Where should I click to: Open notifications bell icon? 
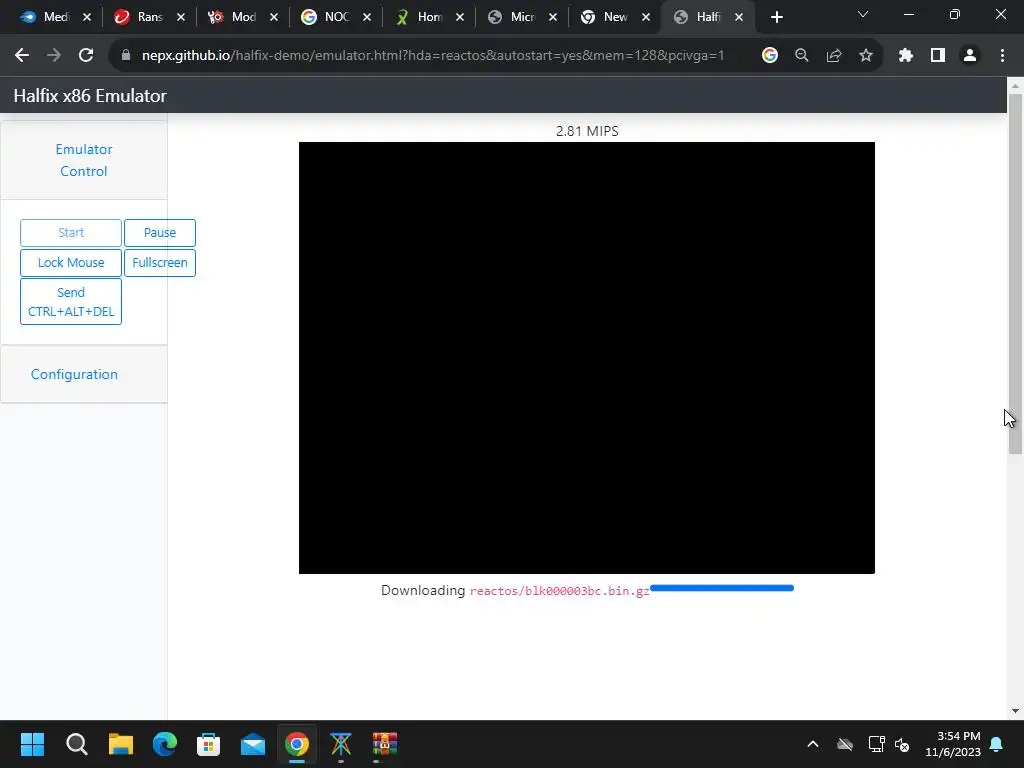[x=997, y=744]
